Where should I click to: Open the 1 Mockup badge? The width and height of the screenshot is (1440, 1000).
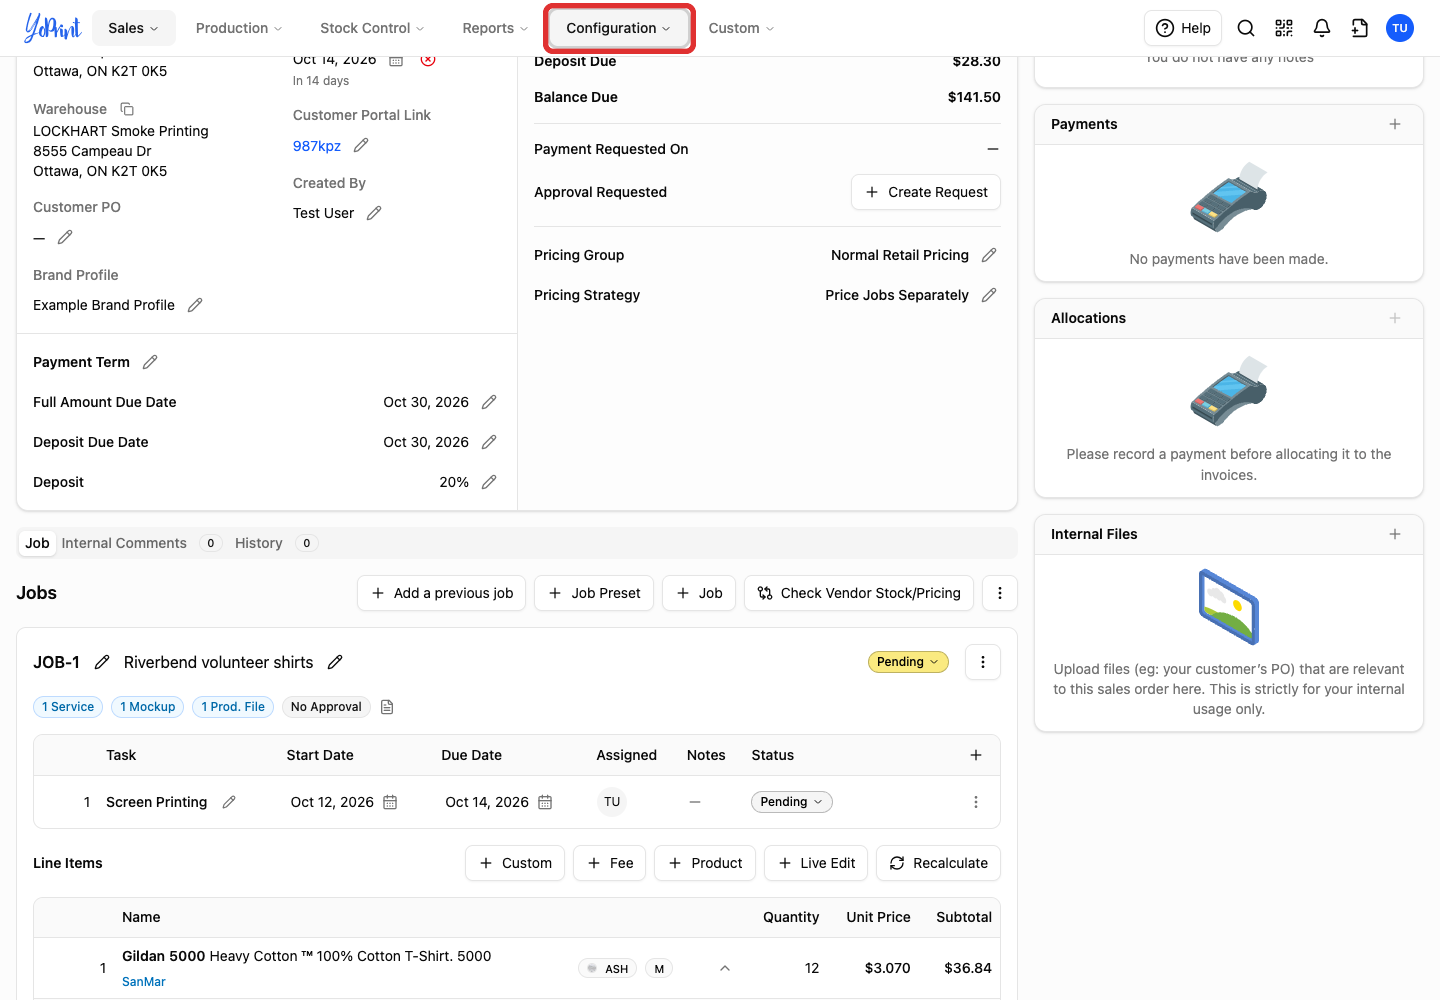148,707
